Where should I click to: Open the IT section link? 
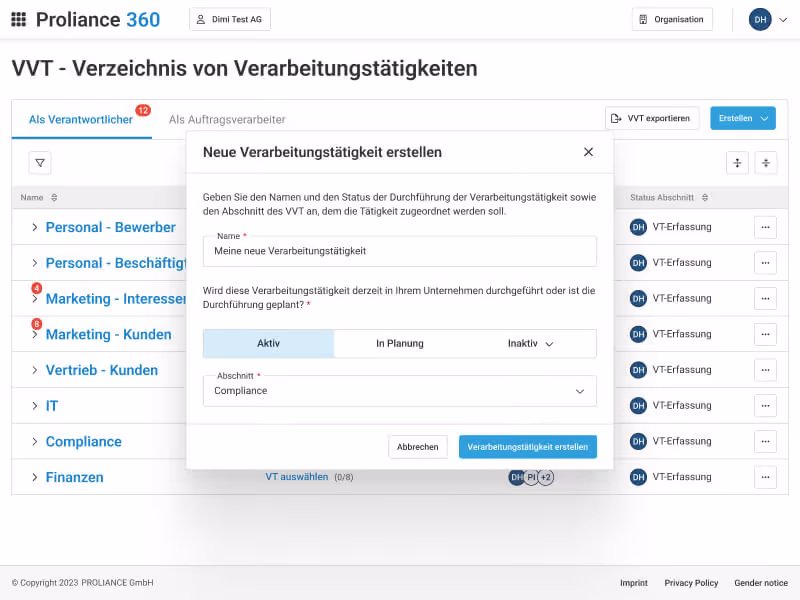(52, 406)
